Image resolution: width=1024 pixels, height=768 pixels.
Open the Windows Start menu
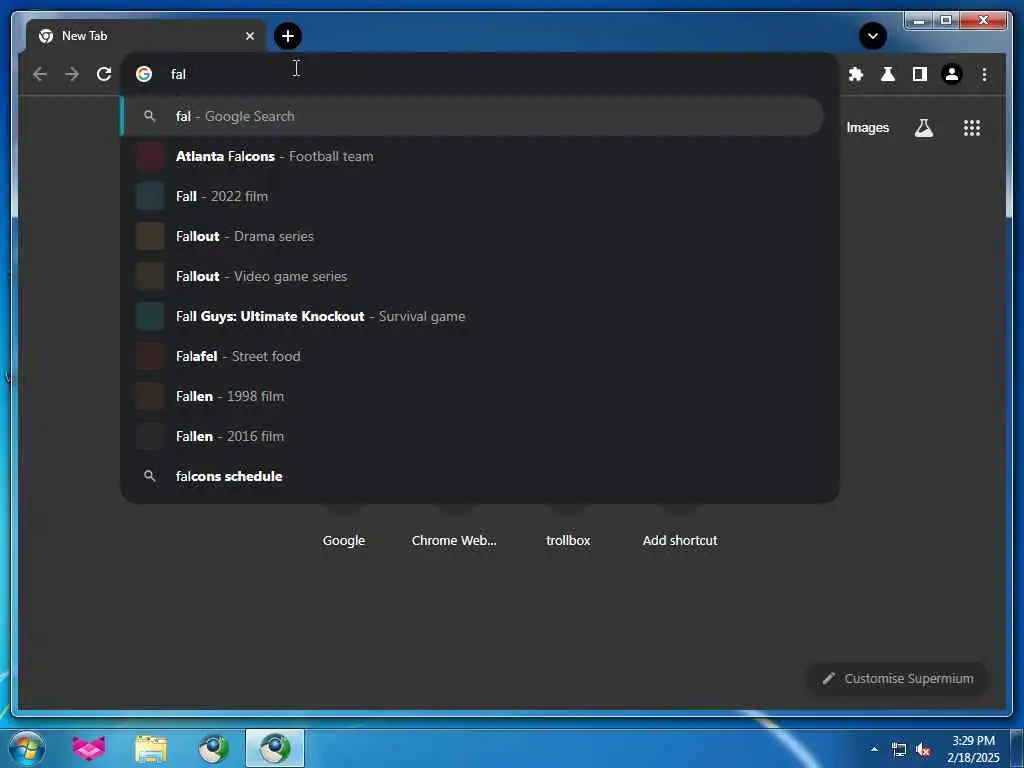(27, 748)
